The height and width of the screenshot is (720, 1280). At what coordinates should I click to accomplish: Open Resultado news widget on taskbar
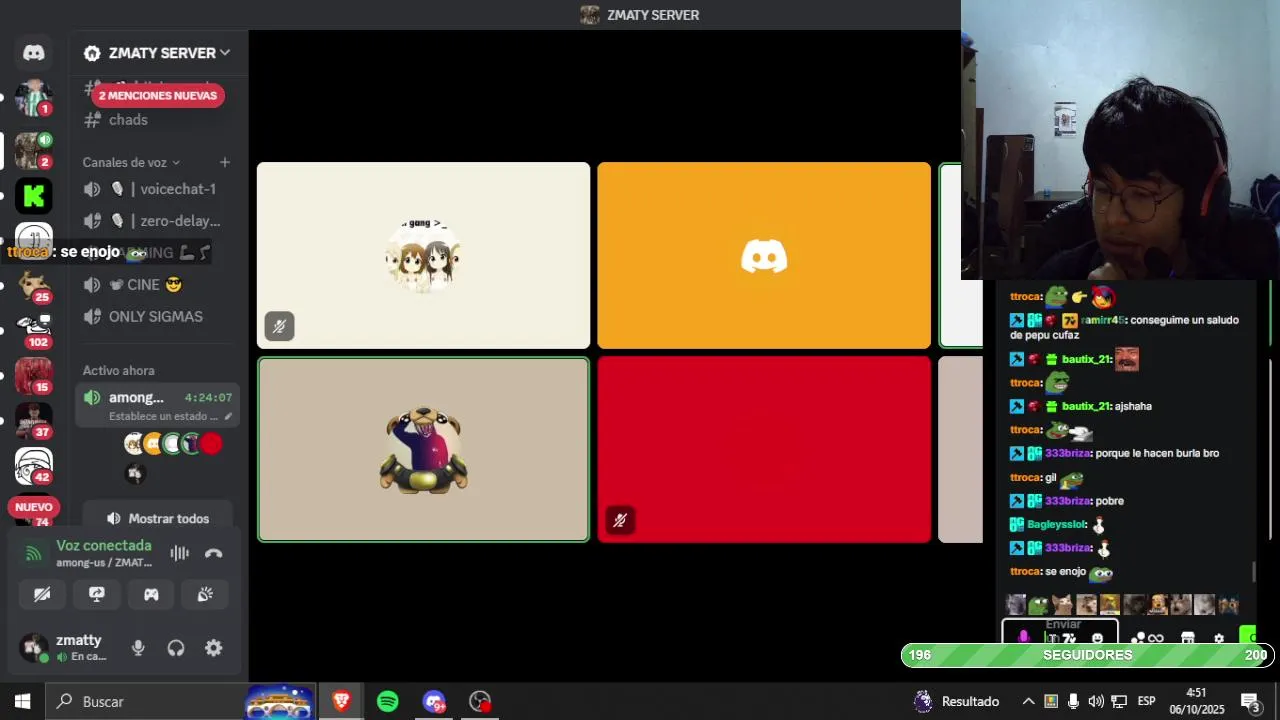[957, 701]
